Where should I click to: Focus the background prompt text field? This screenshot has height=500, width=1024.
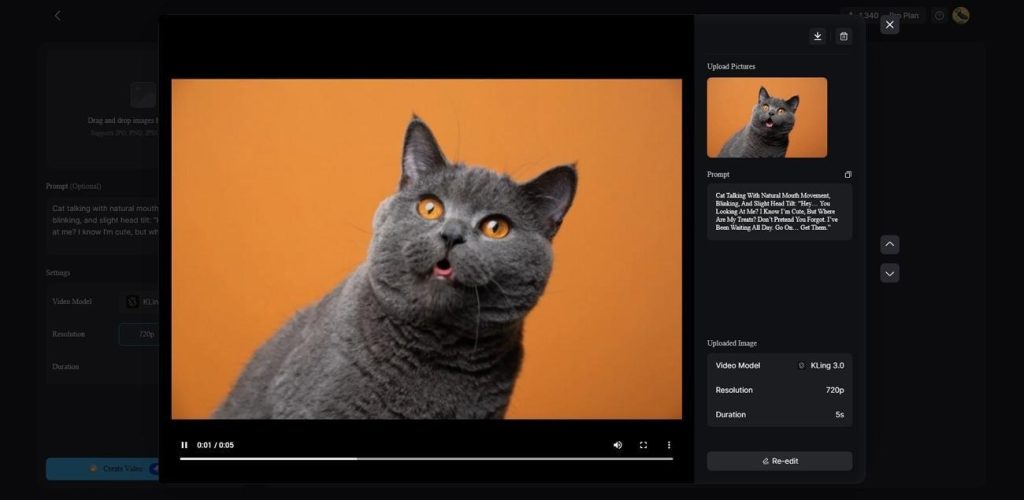click(x=104, y=225)
